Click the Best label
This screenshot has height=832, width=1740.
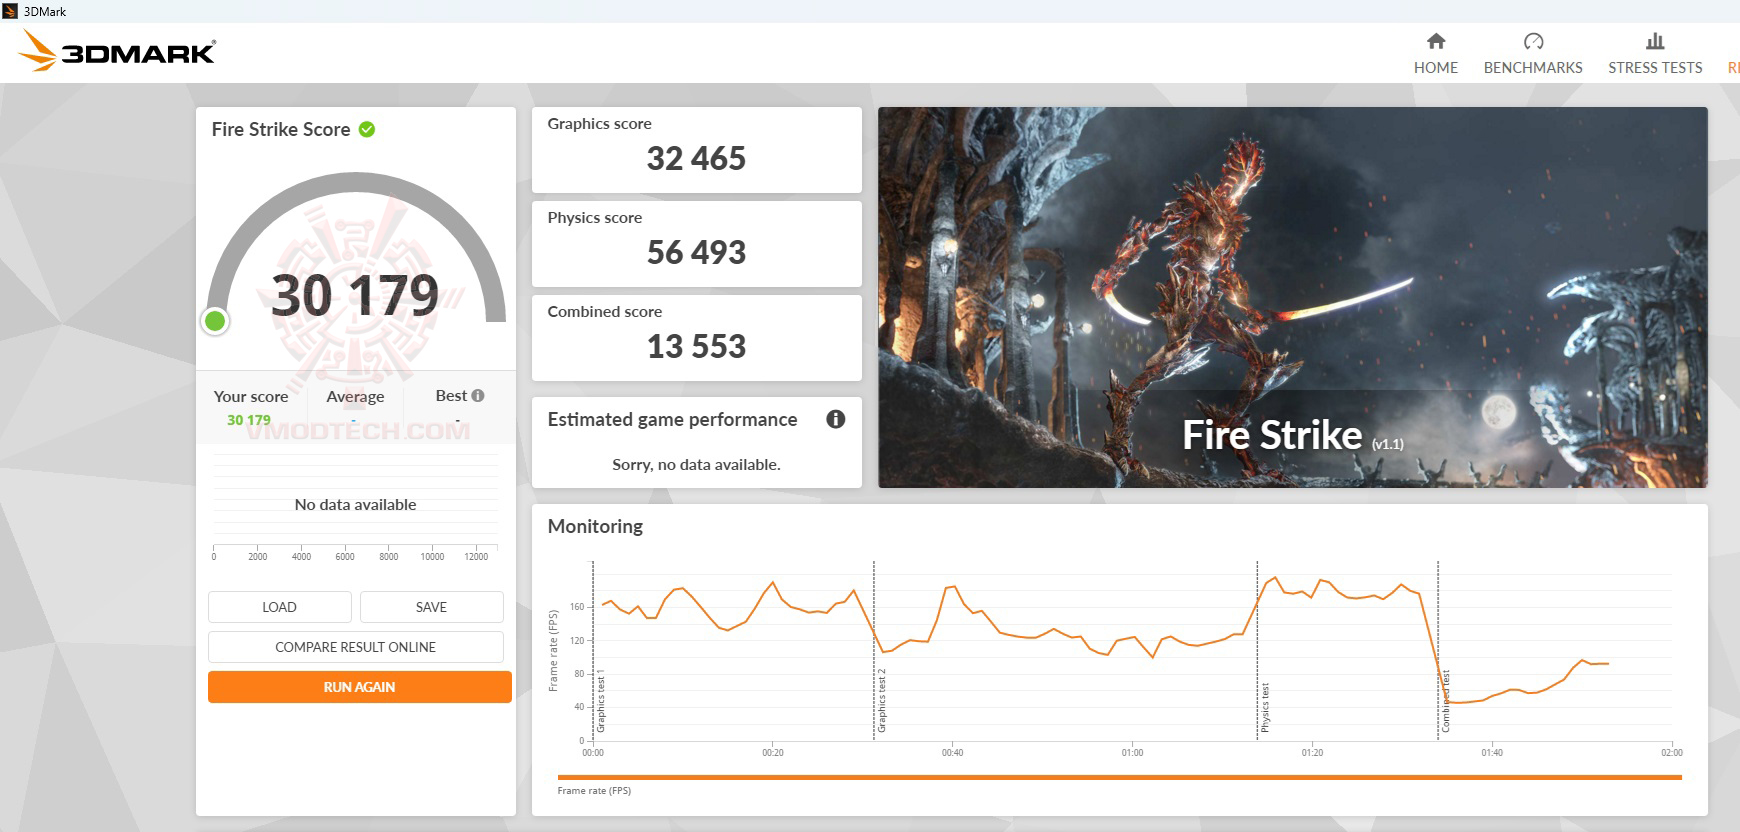451,395
